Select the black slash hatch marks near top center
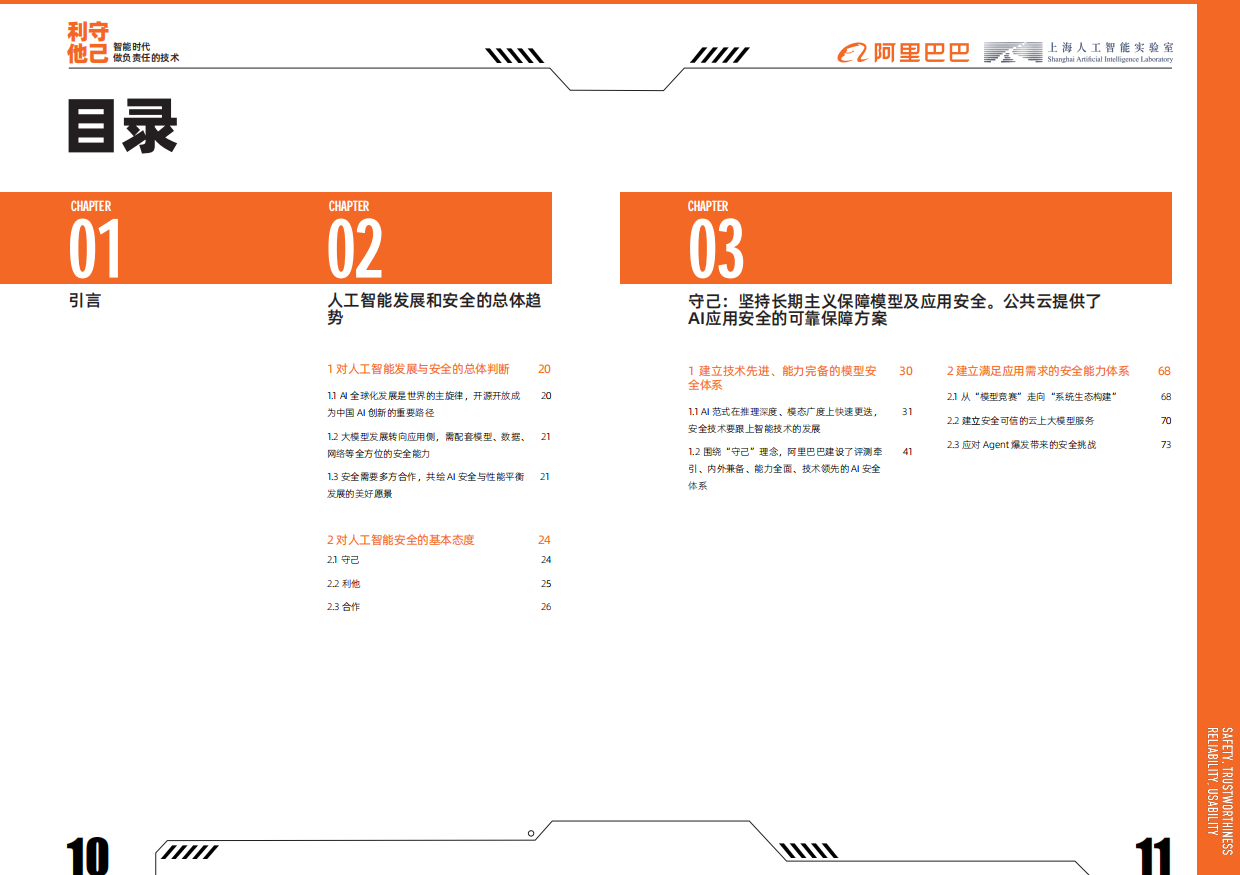1240x875 pixels. (512, 53)
